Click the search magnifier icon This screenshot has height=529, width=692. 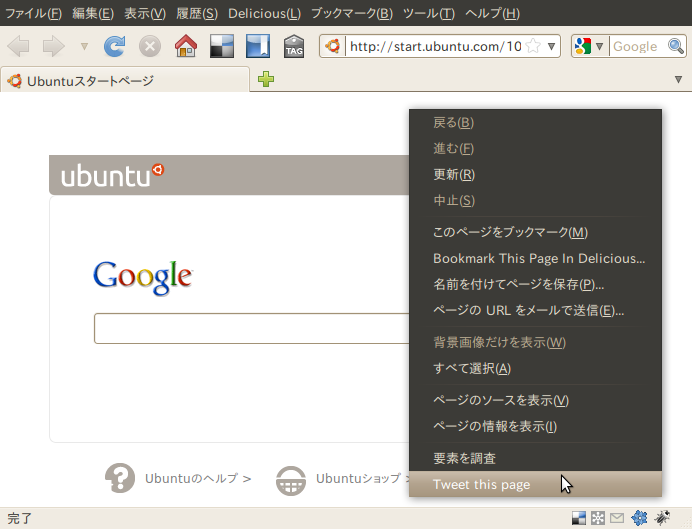click(676, 46)
